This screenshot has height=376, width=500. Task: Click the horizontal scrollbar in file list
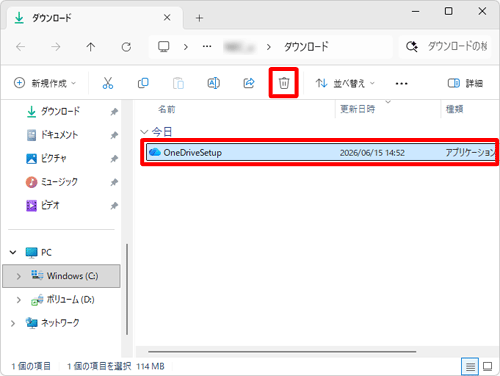tap(282, 351)
